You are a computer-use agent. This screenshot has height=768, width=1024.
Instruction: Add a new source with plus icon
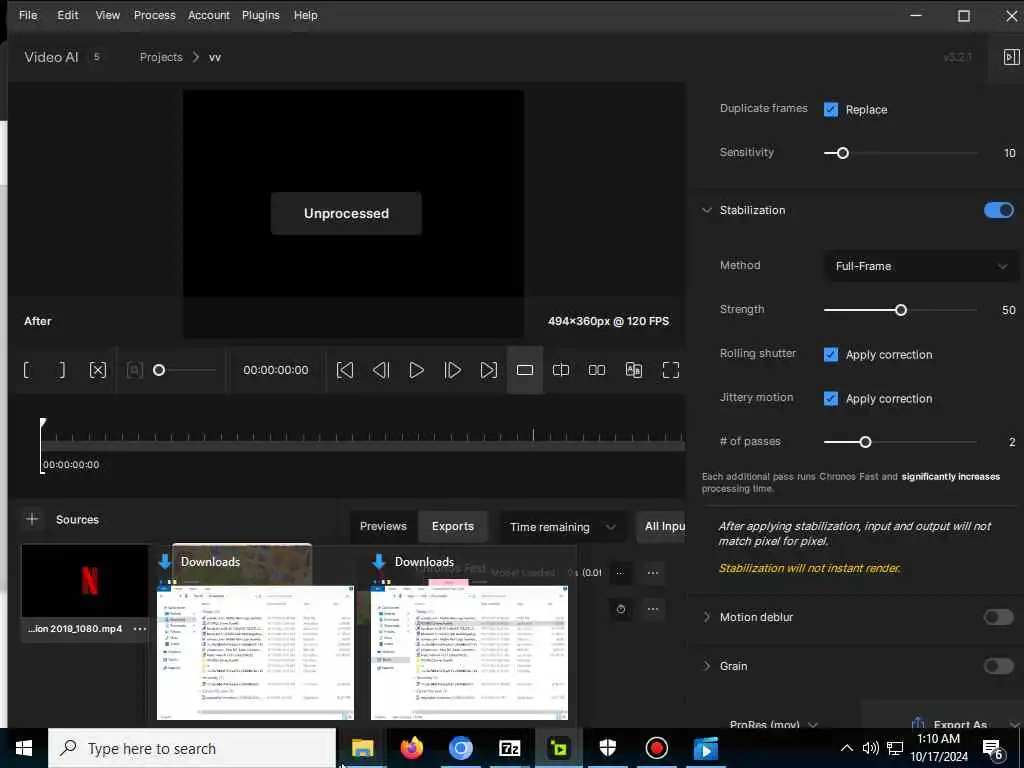click(x=32, y=519)
